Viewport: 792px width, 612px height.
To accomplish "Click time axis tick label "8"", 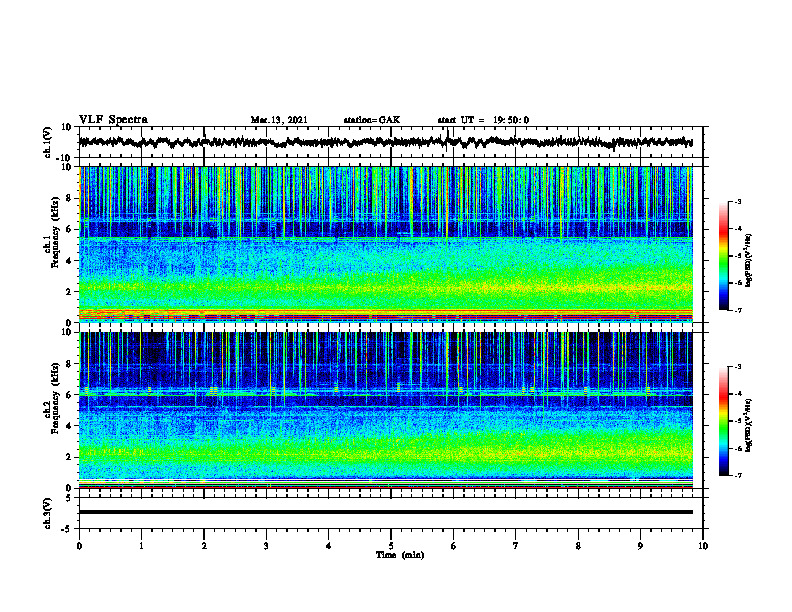I will [x=578, y=546].
